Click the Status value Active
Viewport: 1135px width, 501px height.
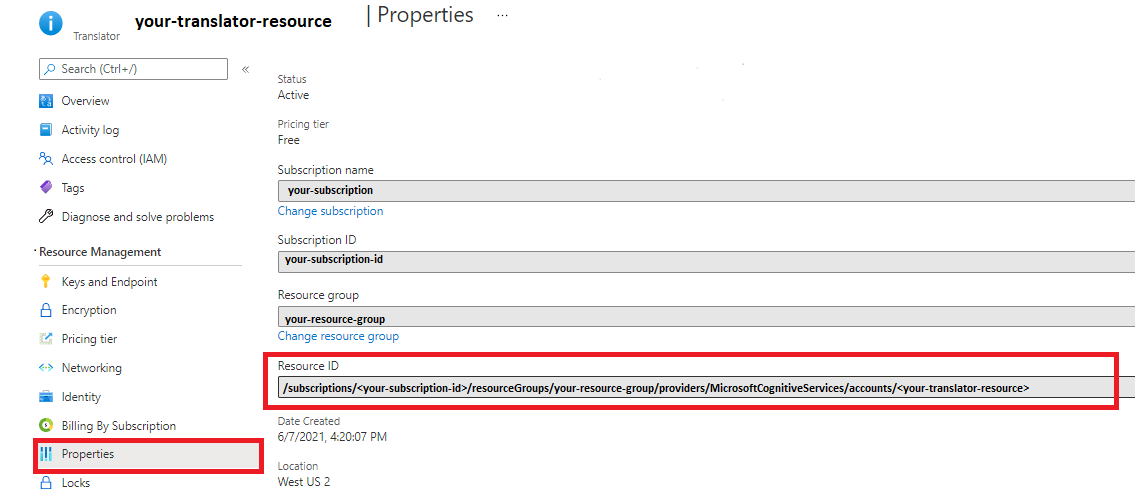(x=293, y=95)
